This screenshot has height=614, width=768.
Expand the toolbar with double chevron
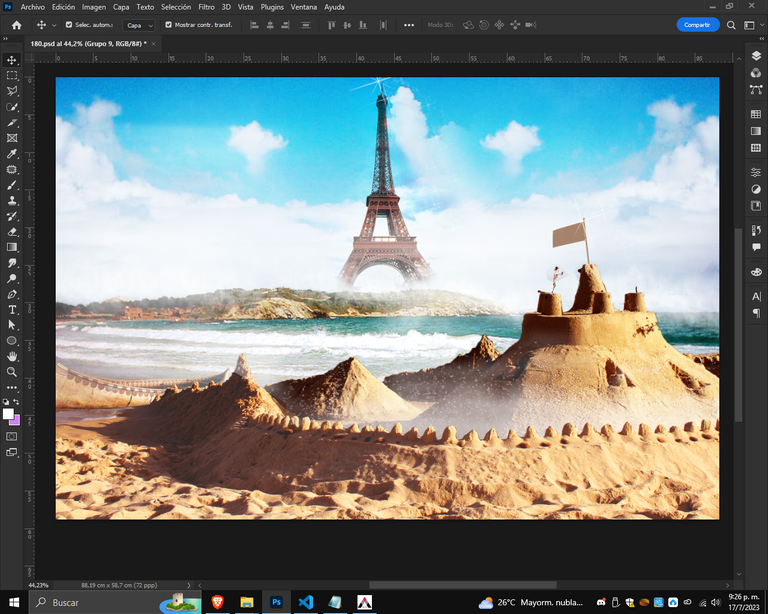point(5,39)
